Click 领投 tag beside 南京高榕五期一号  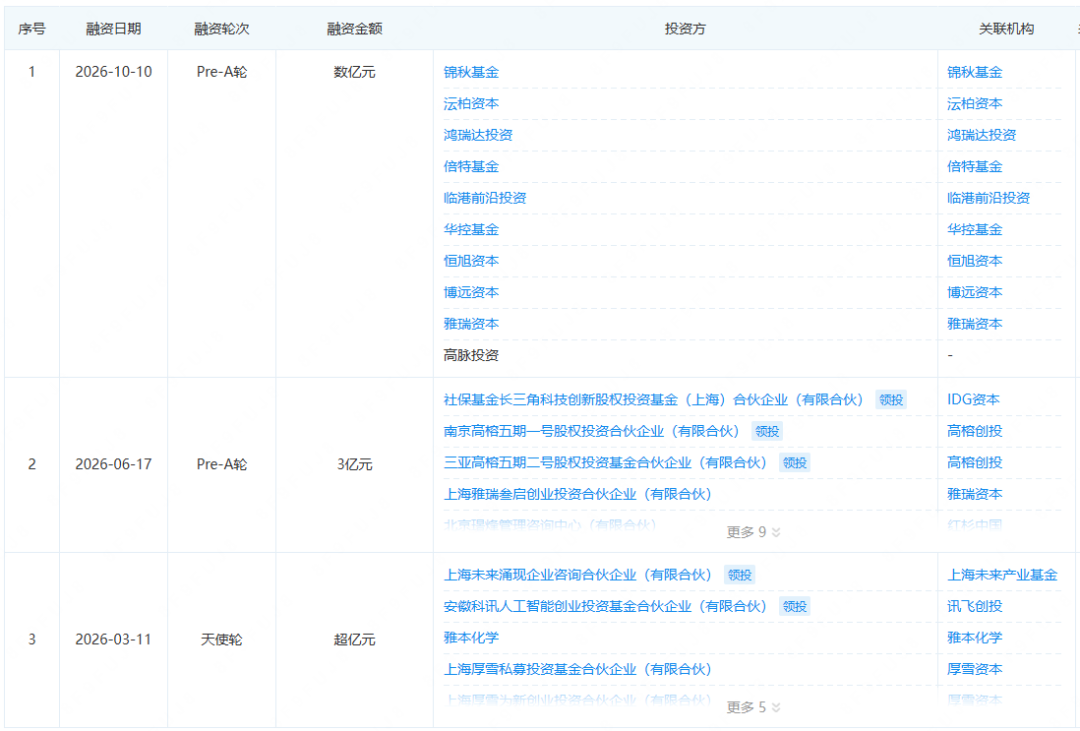767,431
